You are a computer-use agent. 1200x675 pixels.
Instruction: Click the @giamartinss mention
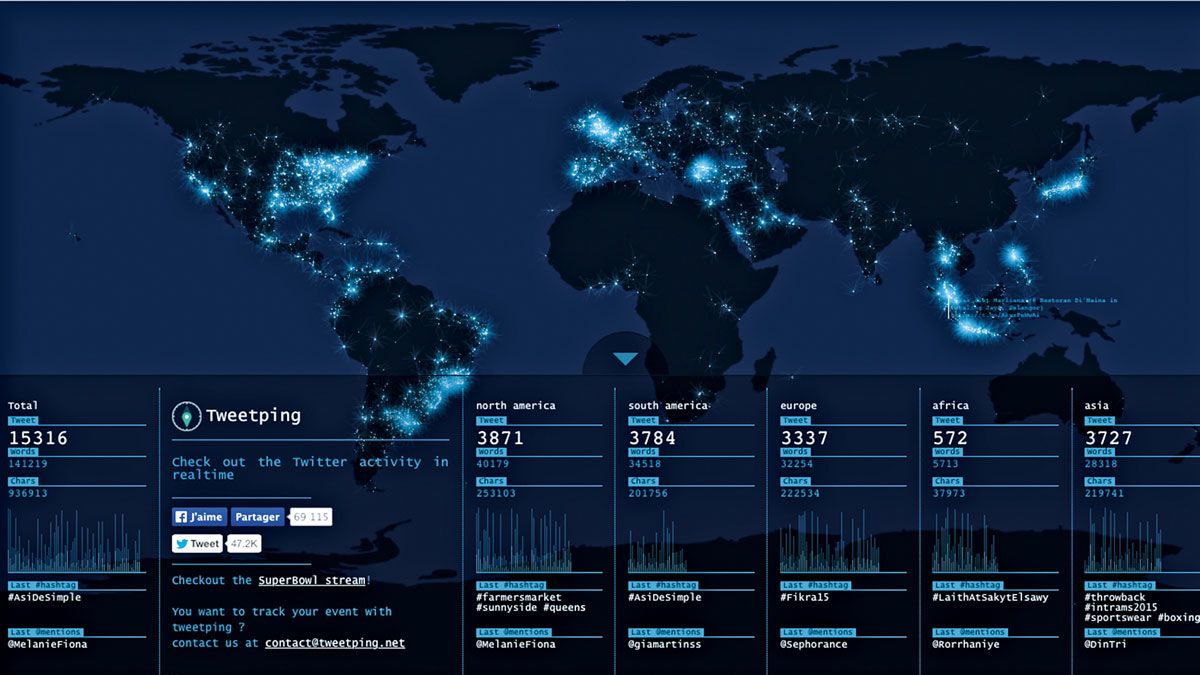665,644
